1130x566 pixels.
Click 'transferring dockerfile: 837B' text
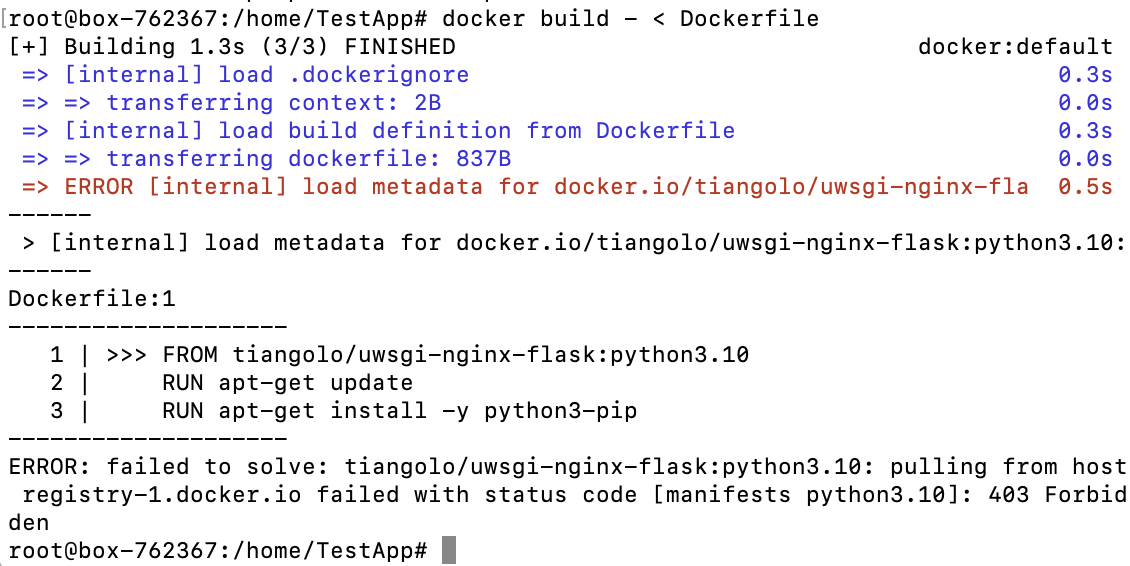click(x=309, y=159)
